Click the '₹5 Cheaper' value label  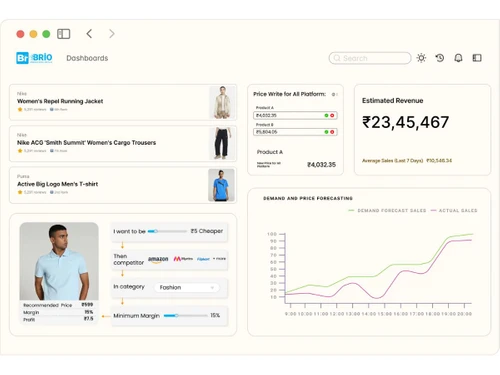(x=207, y=231)
